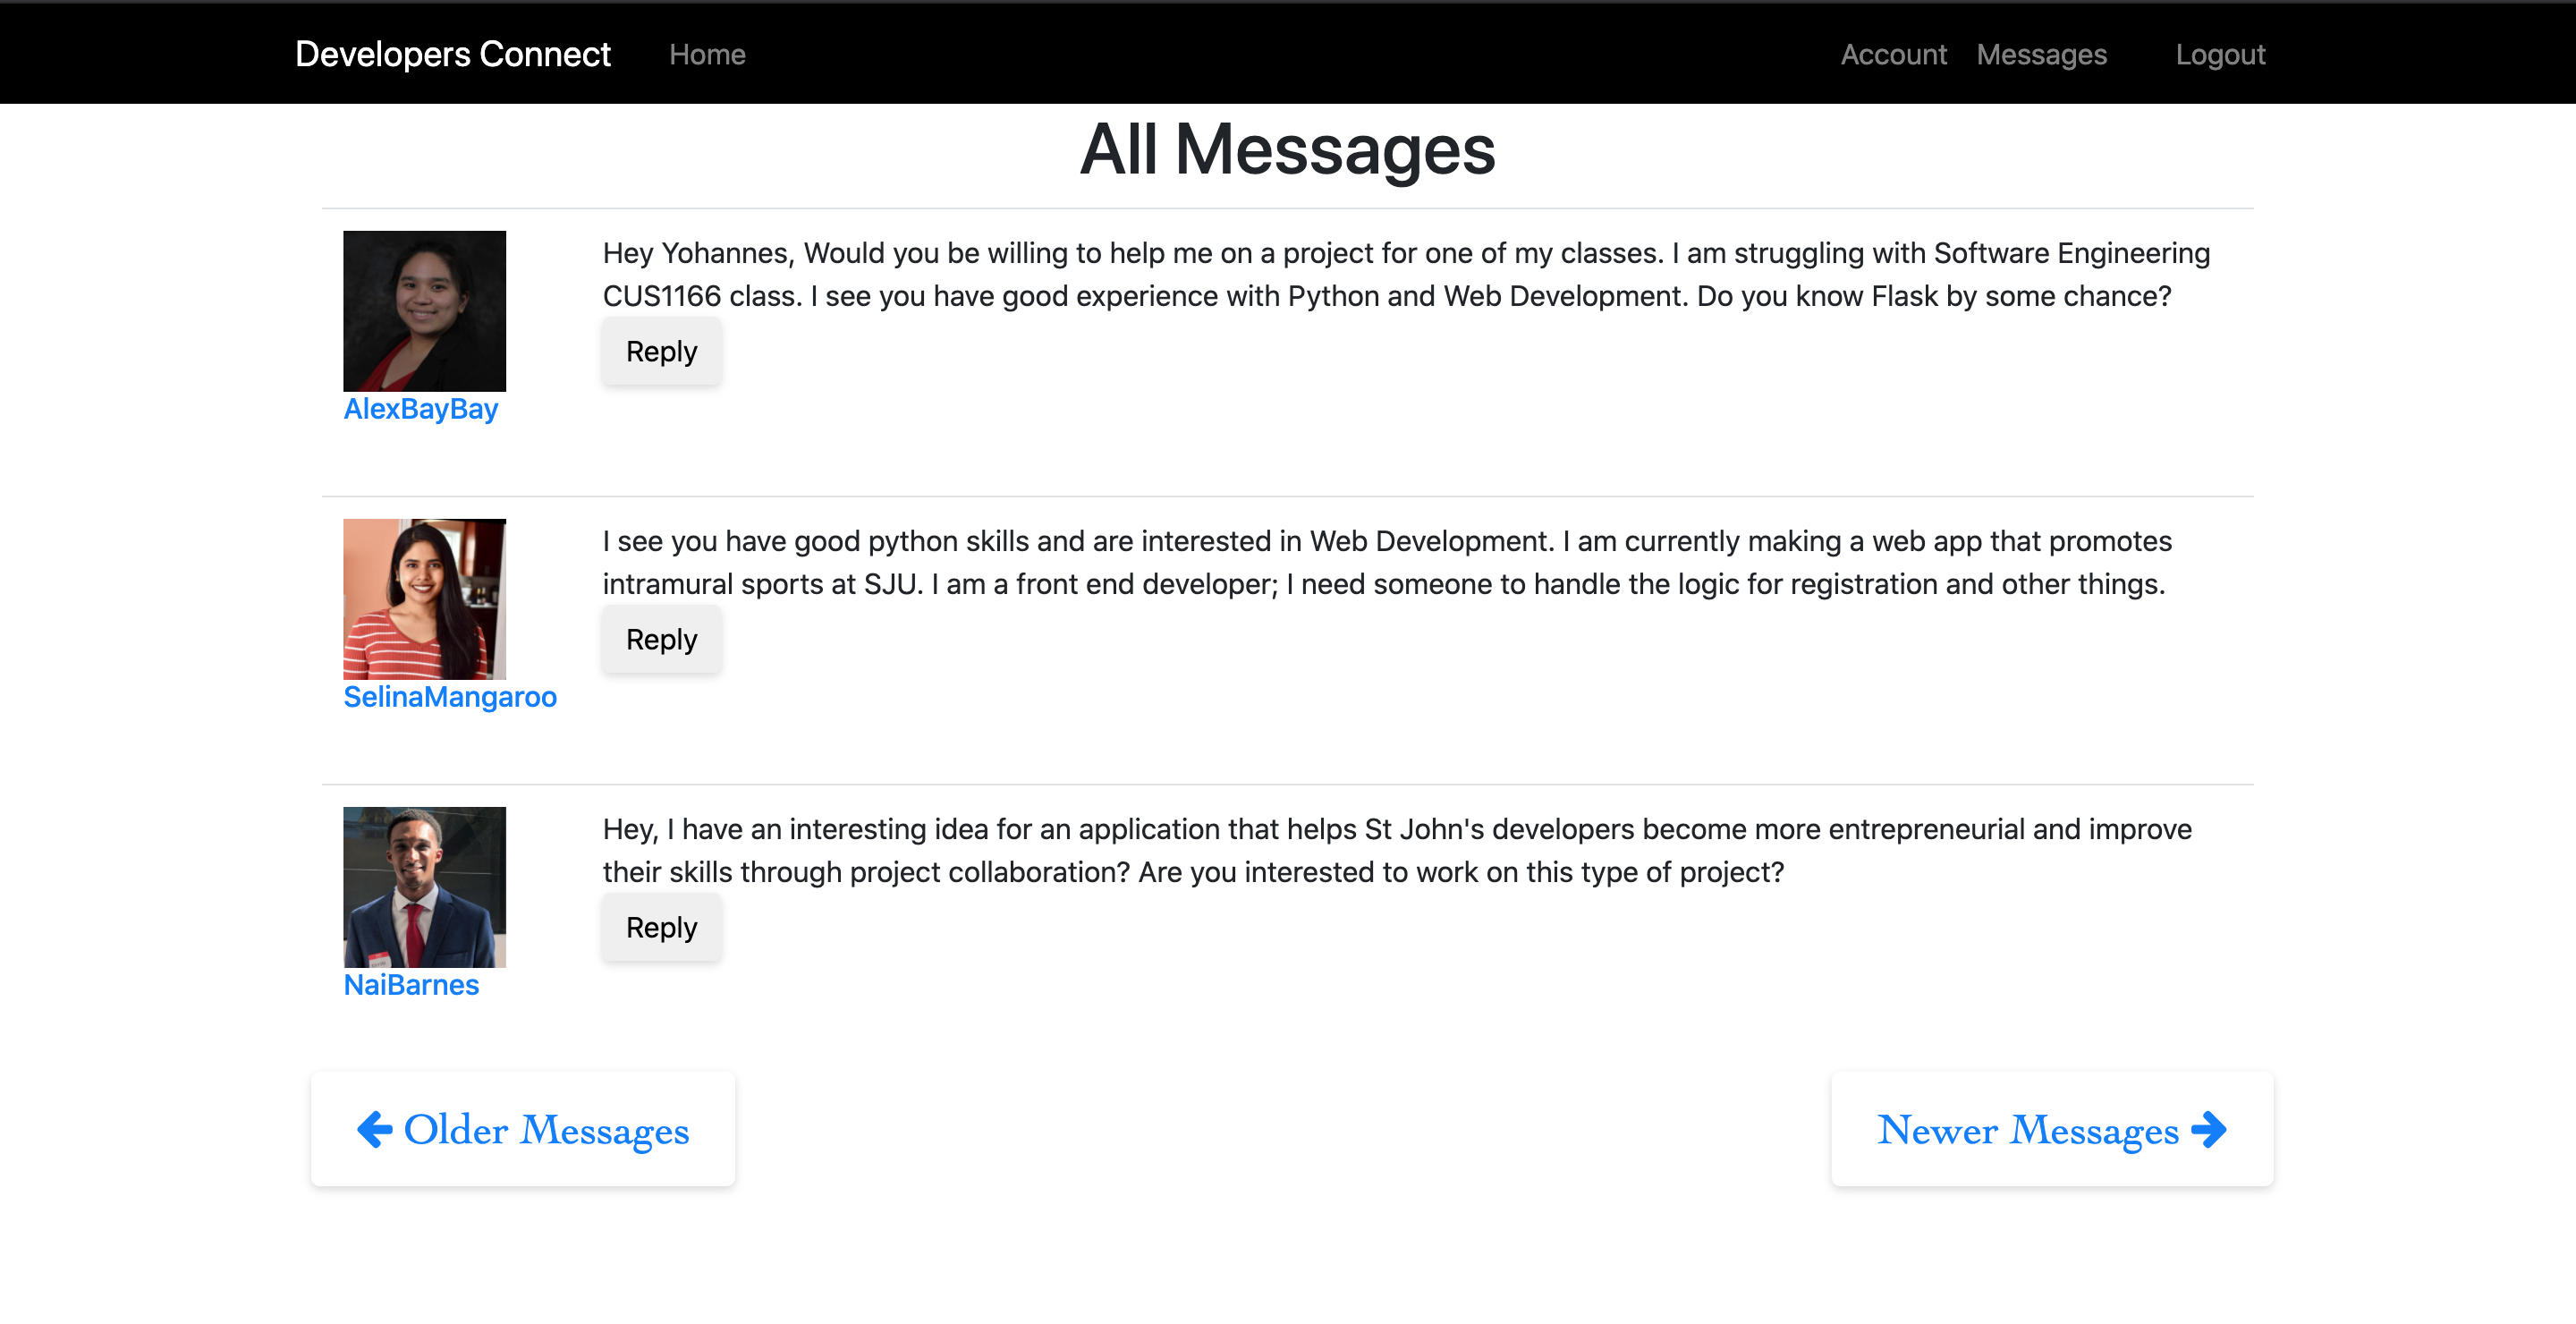Click the right arrow icon in Newer Messages
Viewport: 2576px width, 1324px height.
click(x=2208, y=1130)
